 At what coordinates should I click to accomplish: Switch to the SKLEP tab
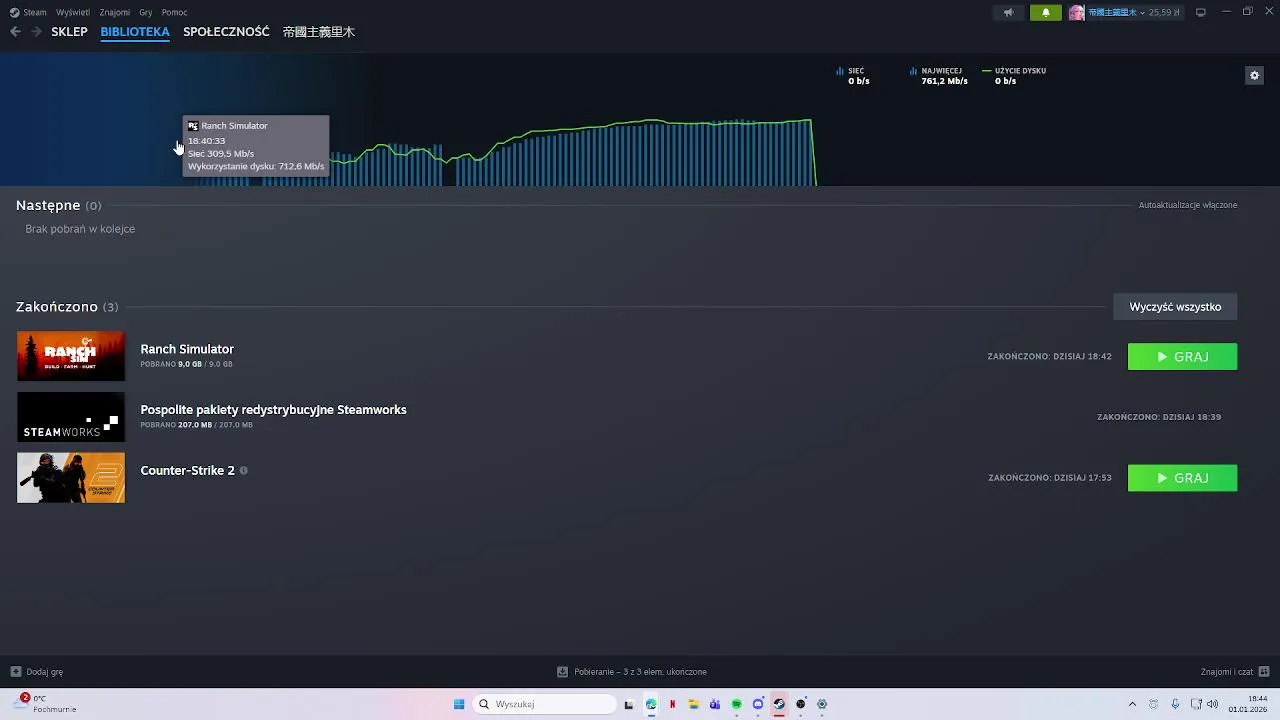(x=69, y=32)
